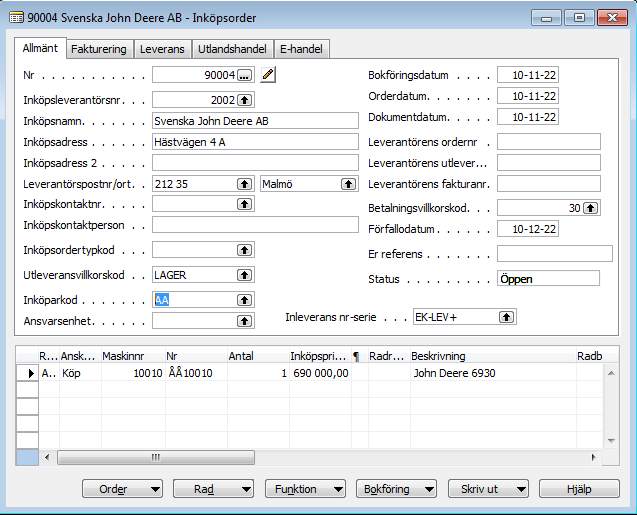Open the Inleverans nr-serie lookup arrow

506,317
